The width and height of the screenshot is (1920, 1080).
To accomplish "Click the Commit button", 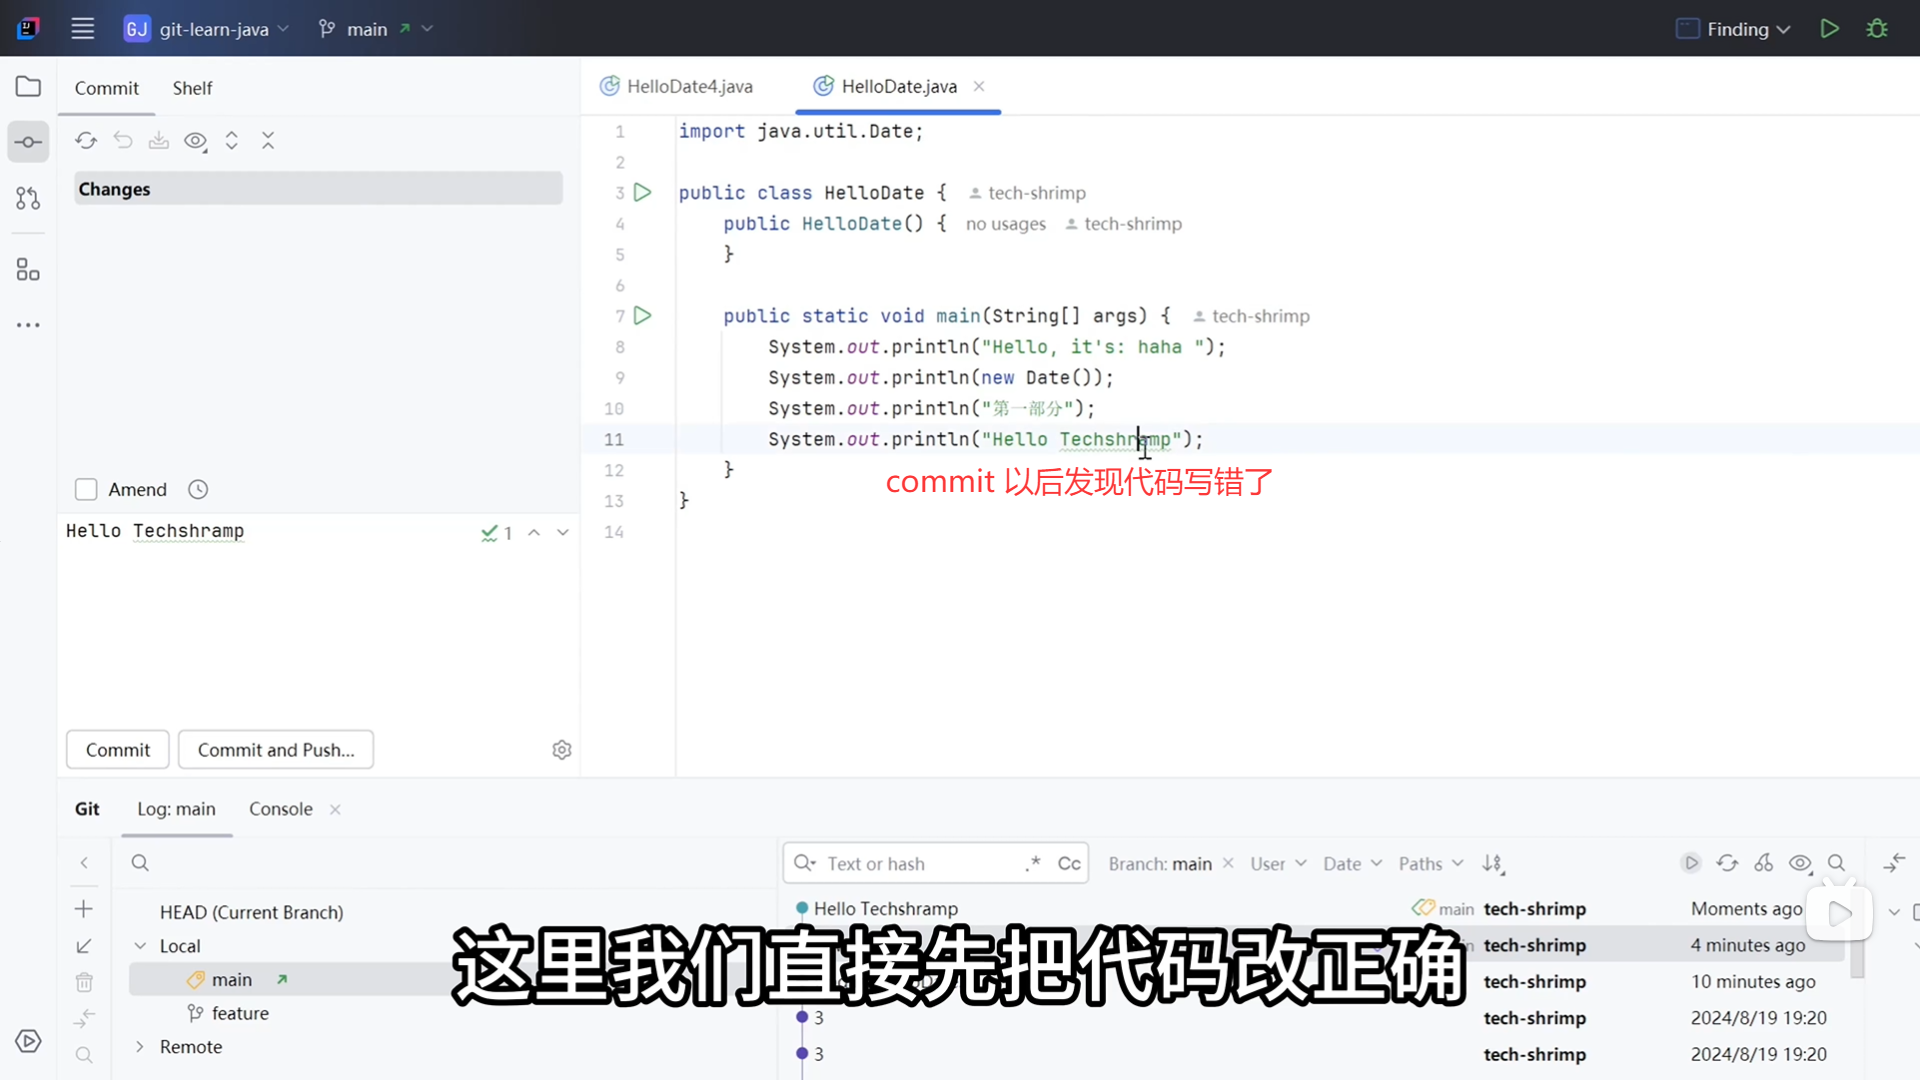I will (118, 750).
